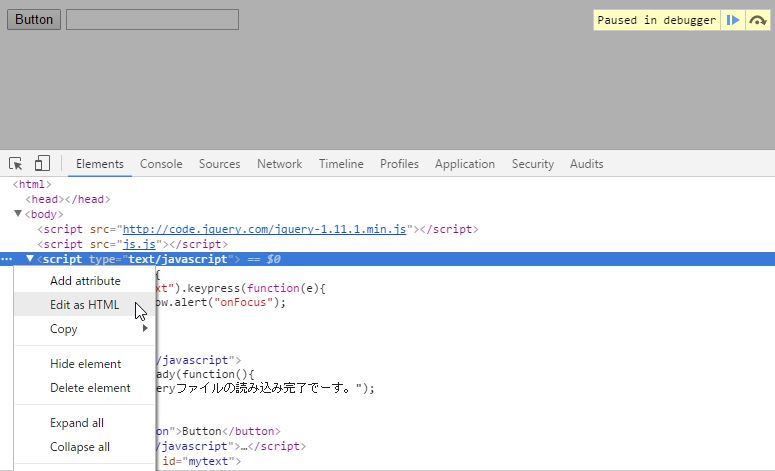The width and height of the screenshot is (775, 471).
Task: Select Collapse all menu entry
Action: (85, 447)
